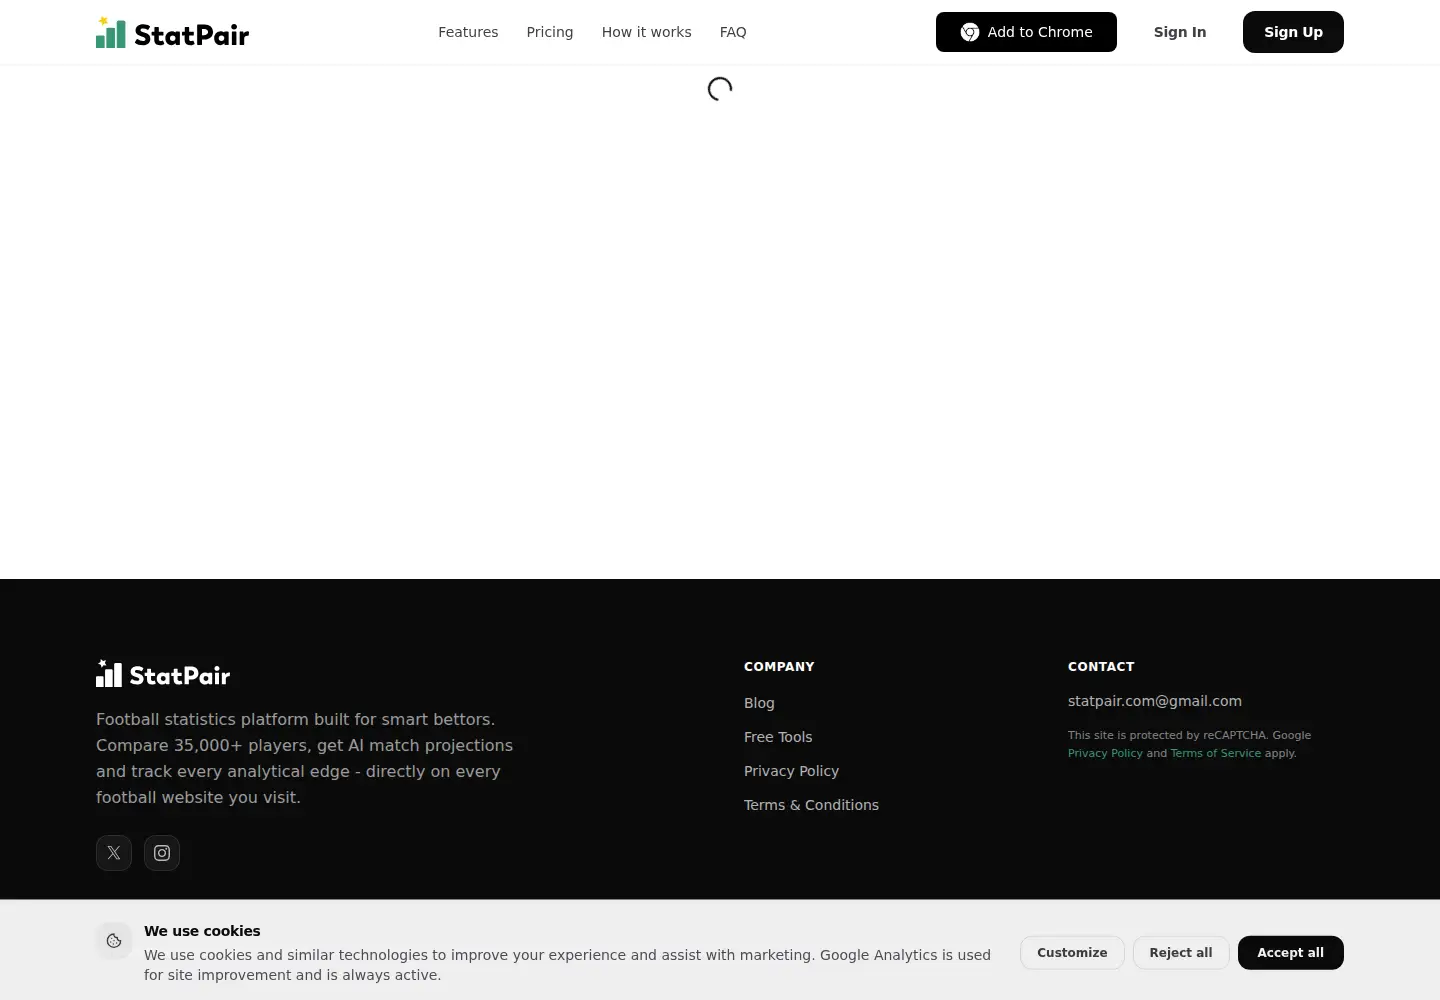Click Reject all cookies

(x=1181, y=953)
